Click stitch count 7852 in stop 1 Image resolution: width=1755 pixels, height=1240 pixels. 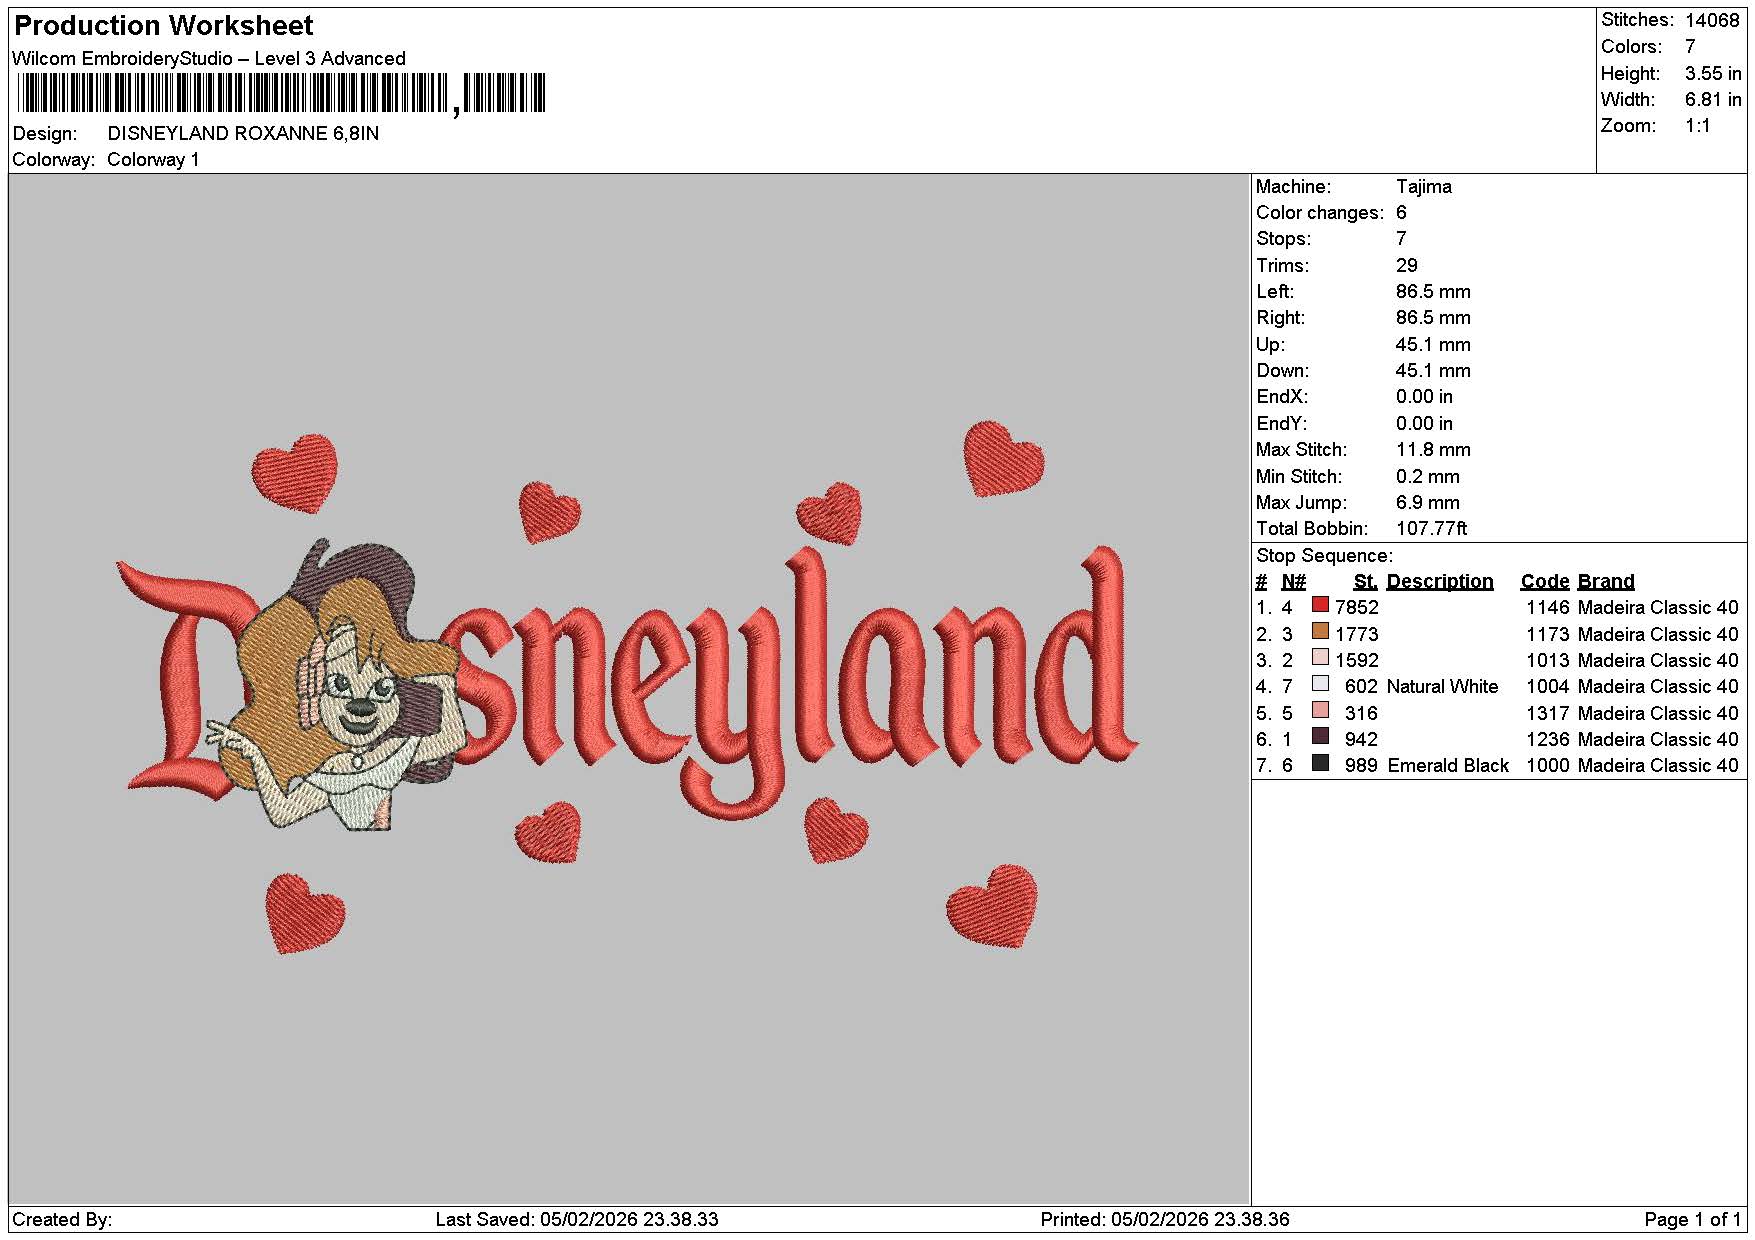(1357, 608)
